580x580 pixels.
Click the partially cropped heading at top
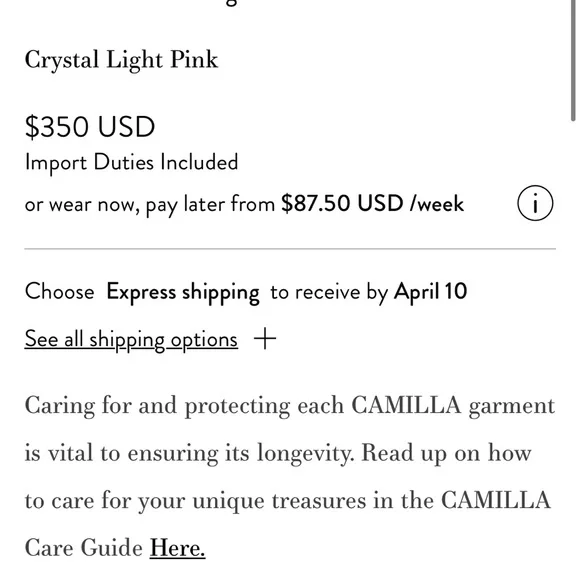231,3
